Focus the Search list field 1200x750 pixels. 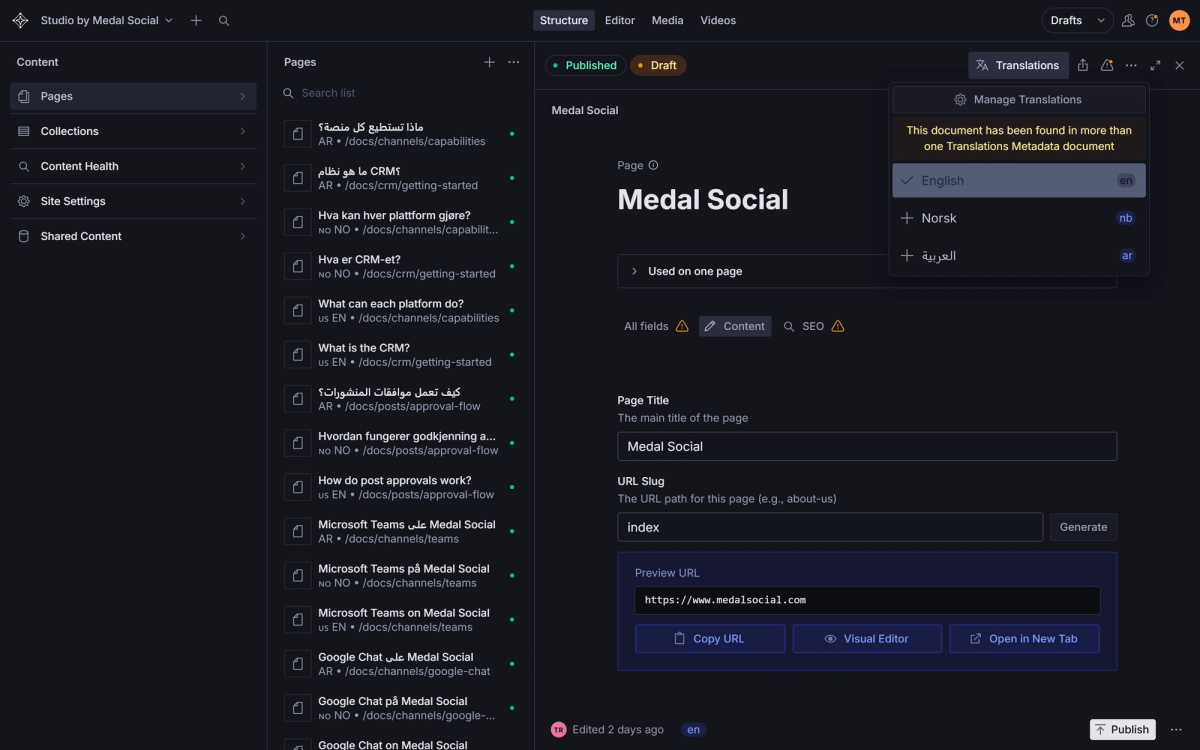pos(401,93)
